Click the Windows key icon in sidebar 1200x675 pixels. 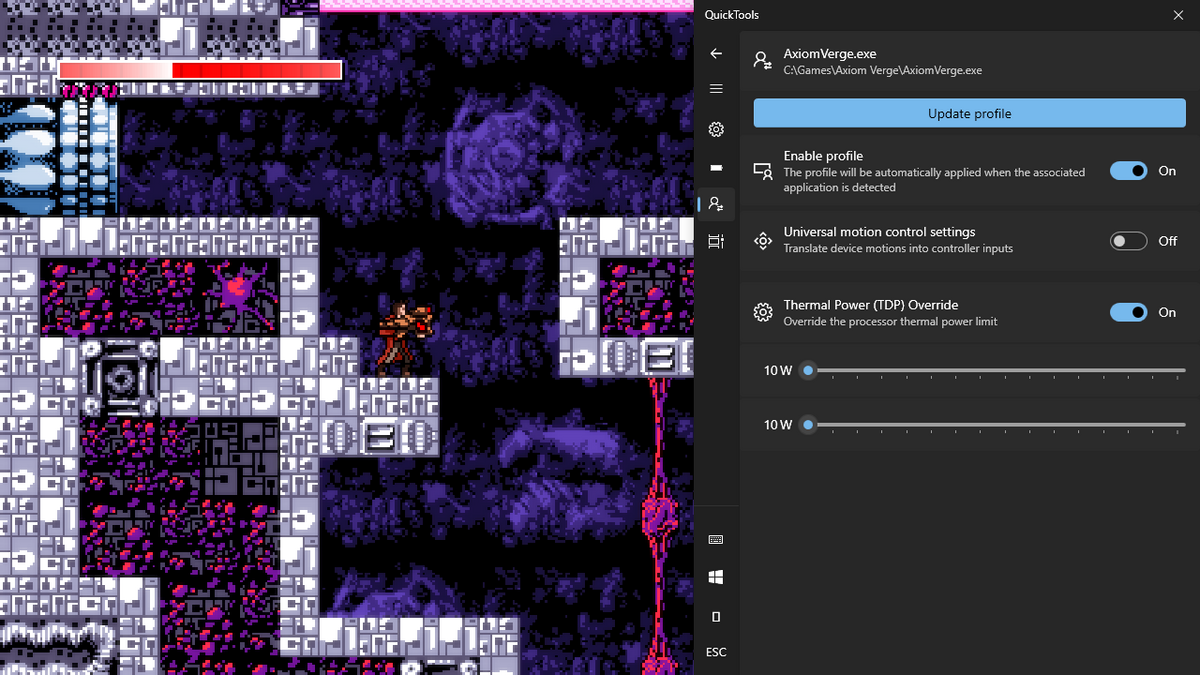point(716,578)
